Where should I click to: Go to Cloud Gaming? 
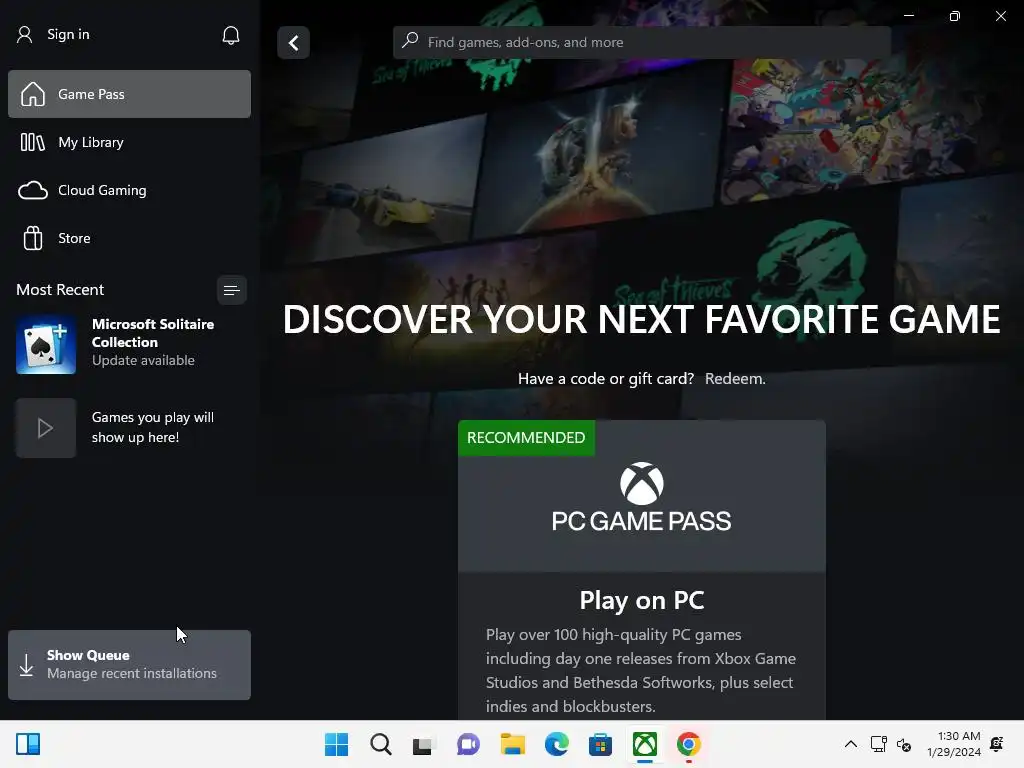129,191
